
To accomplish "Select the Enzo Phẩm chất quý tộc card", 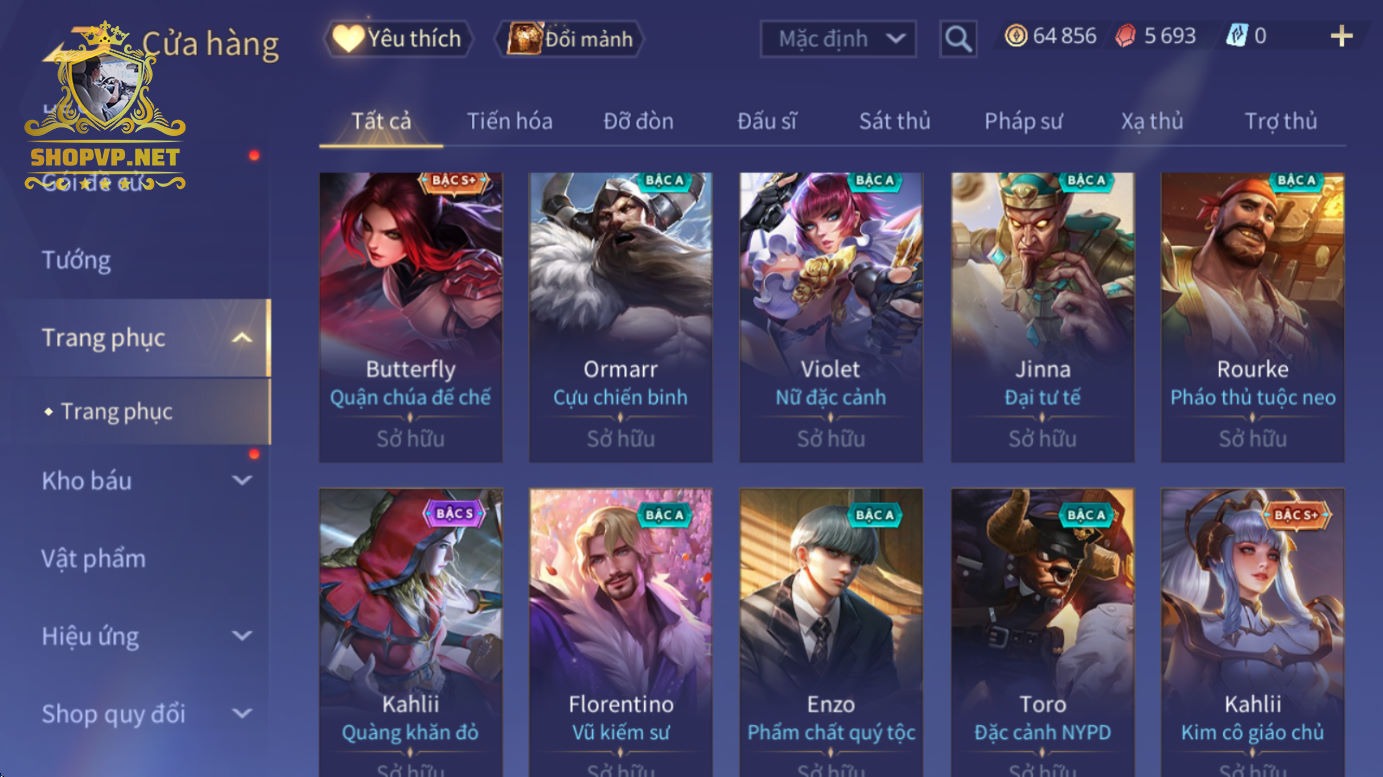I will [x=831, y=632].
